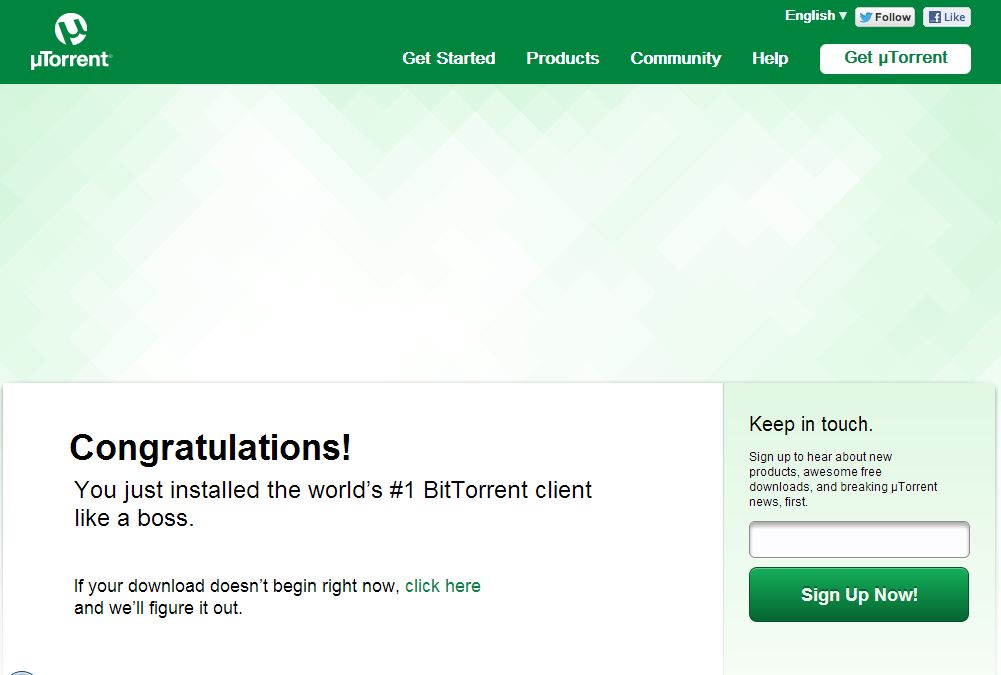Click the Twitter Follow button
Screen dimensions: 1001x675
coord(885,17)
